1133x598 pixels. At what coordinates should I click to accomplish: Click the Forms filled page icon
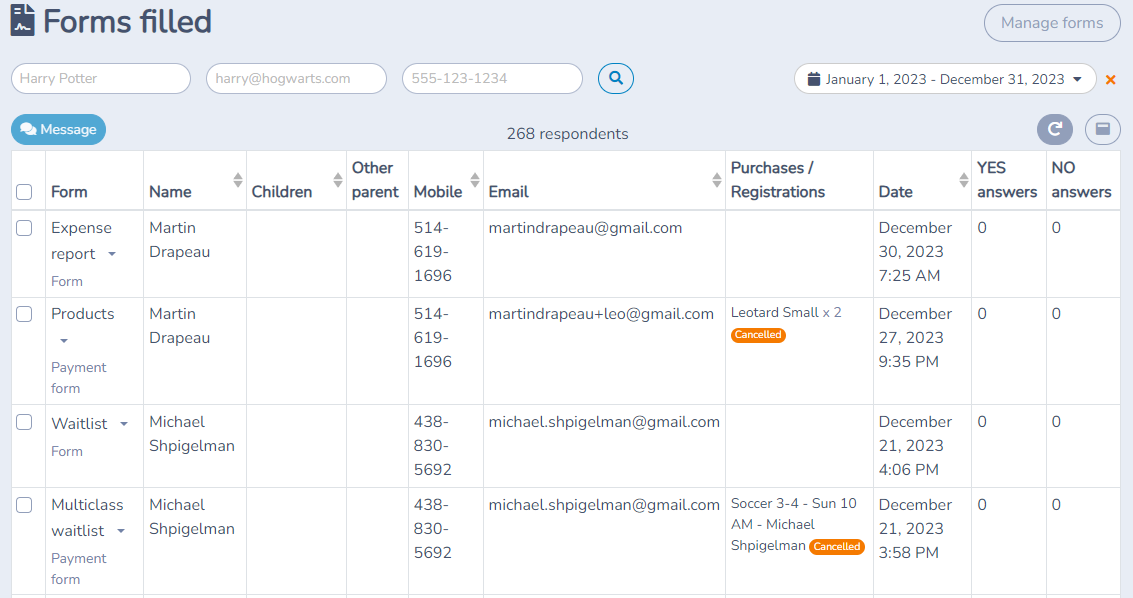pyautogui.click(x=22, y=20)
